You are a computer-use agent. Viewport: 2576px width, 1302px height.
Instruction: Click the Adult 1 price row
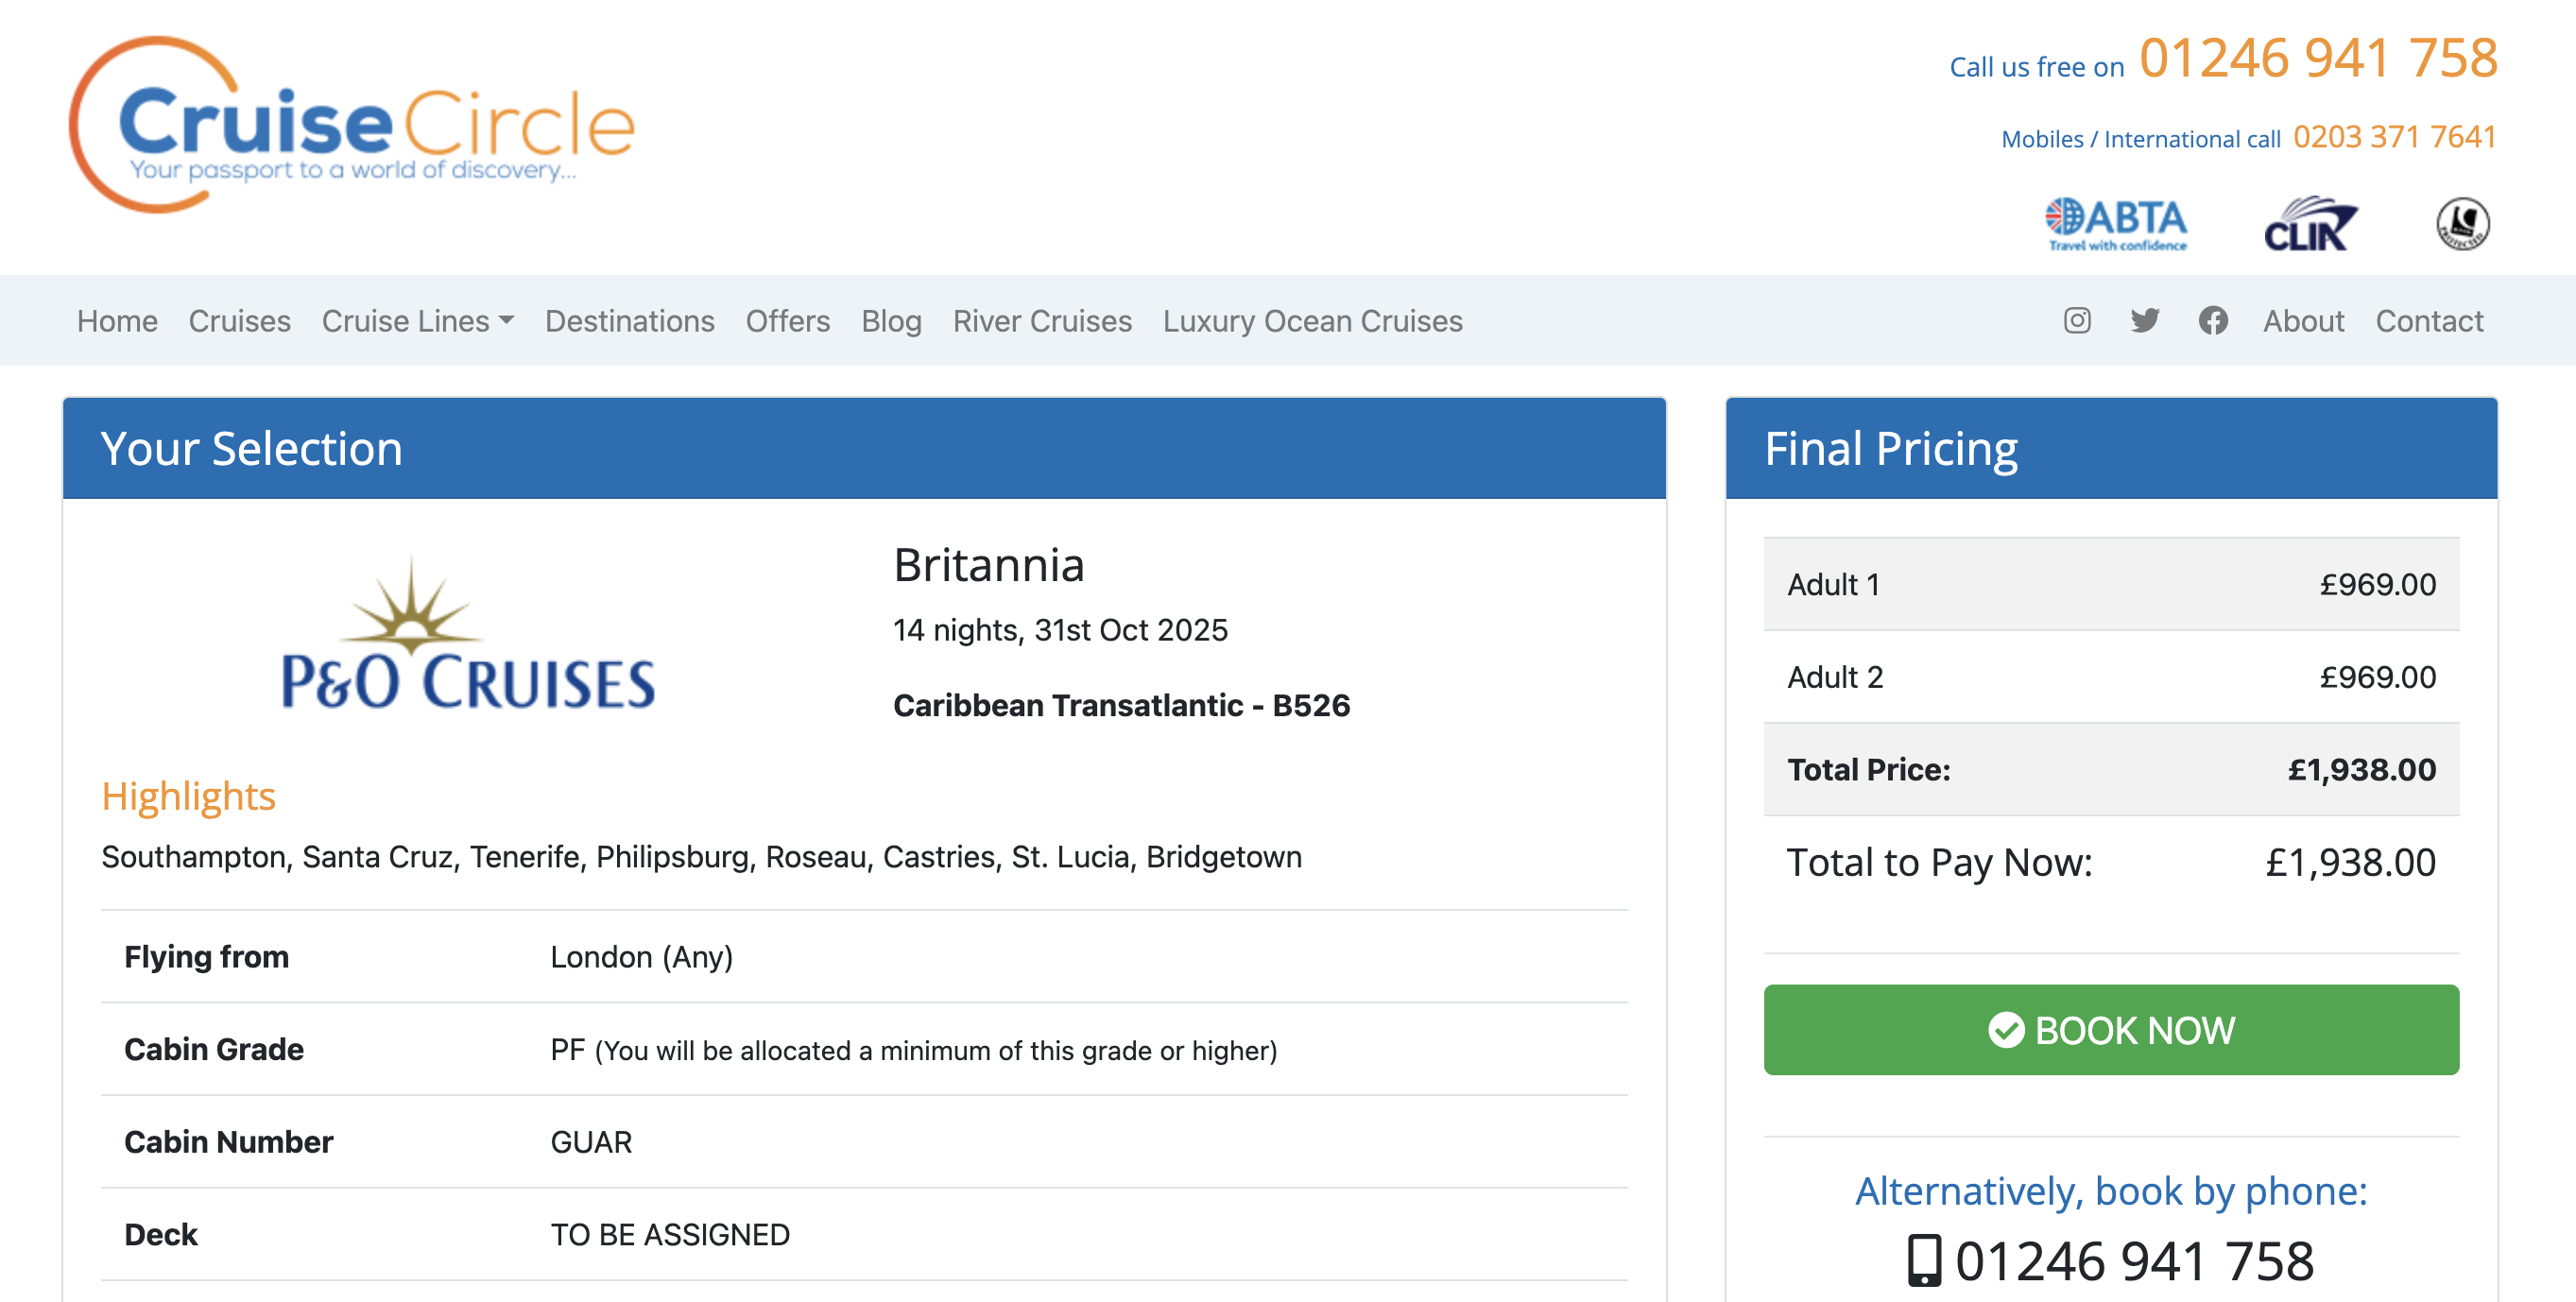pyautogui.click(x=2111, y=584)
